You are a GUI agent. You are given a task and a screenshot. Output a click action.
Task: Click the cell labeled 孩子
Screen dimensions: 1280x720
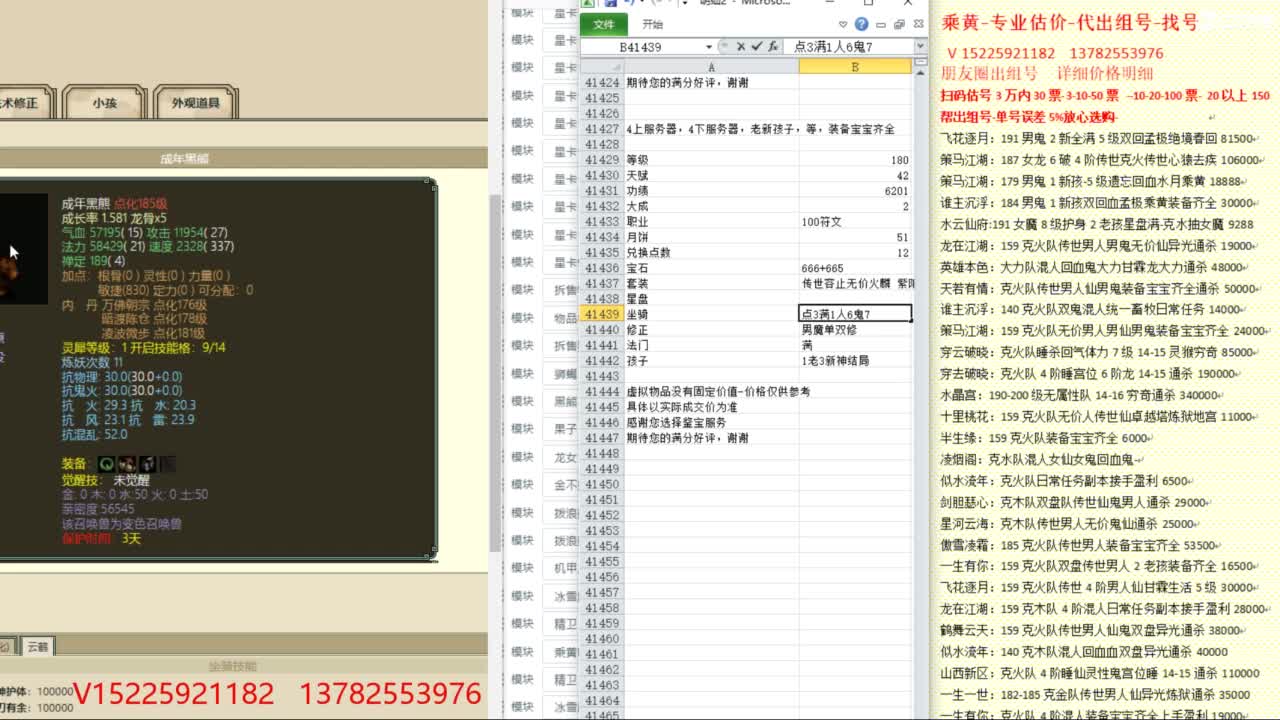(x=711, y=361)
